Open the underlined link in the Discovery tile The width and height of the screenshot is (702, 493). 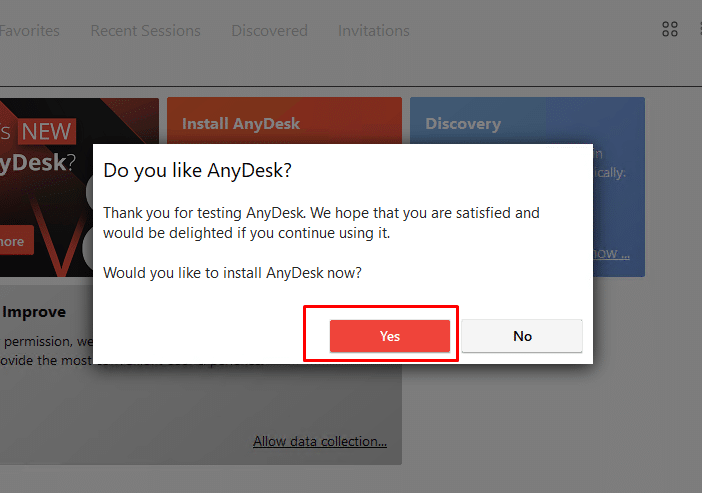[612, 254]
